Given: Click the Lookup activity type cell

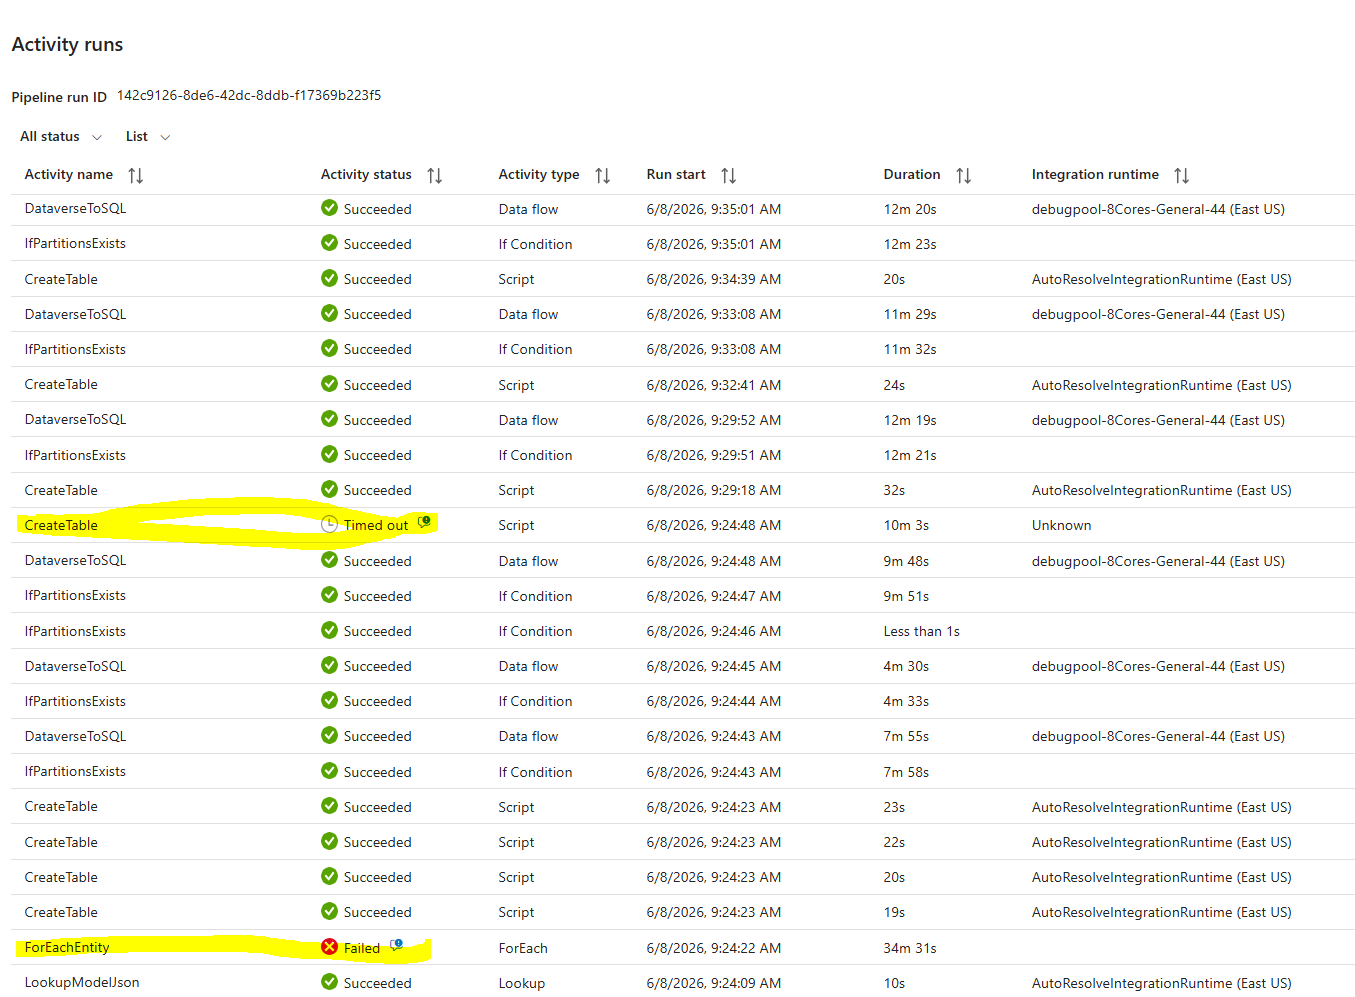Looking at the screenshot, I should pyautogui.click(x=522, y=983).
